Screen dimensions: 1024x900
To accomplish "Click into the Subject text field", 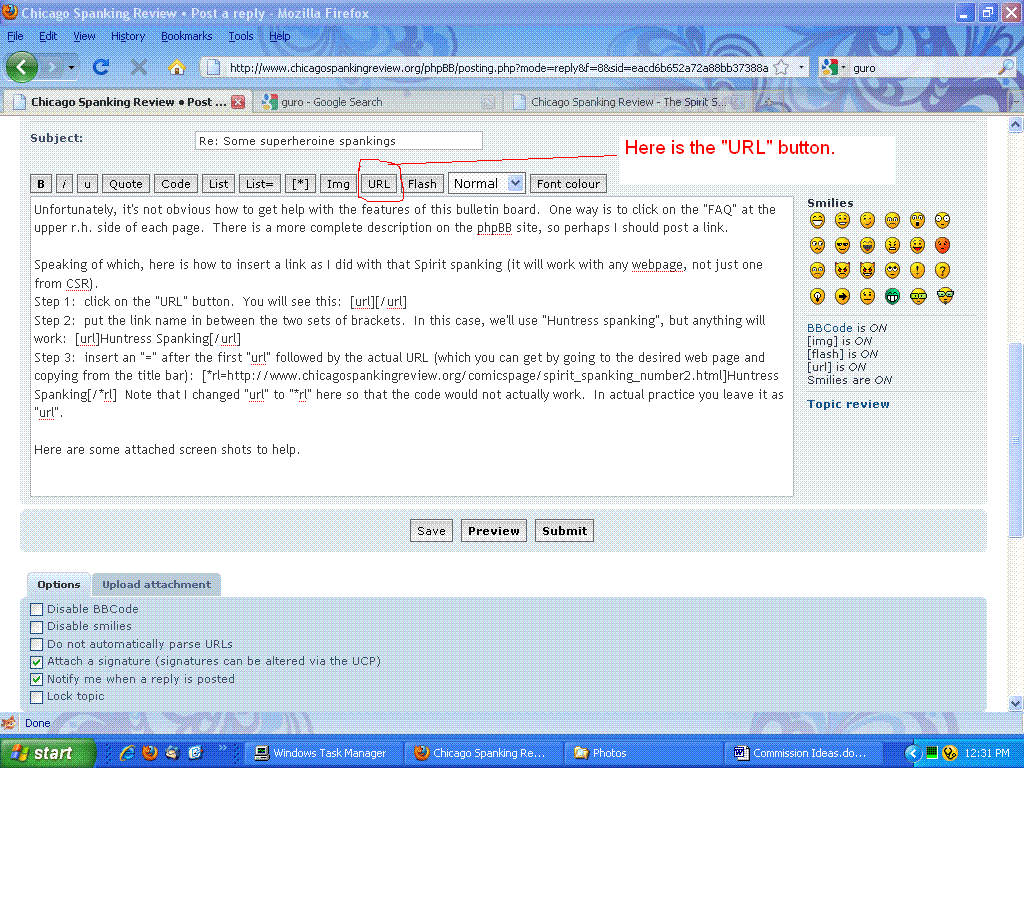I will click(338, 140).
